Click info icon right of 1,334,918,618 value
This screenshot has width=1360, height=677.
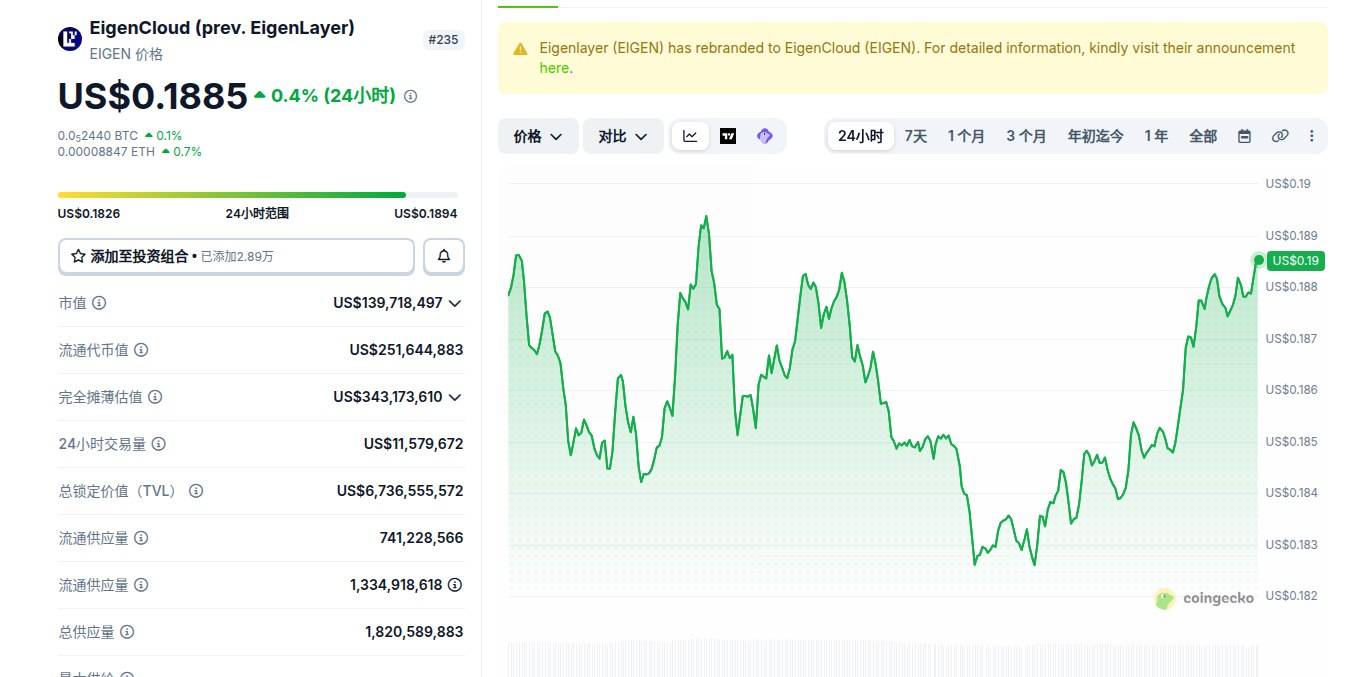pos(455,585)
